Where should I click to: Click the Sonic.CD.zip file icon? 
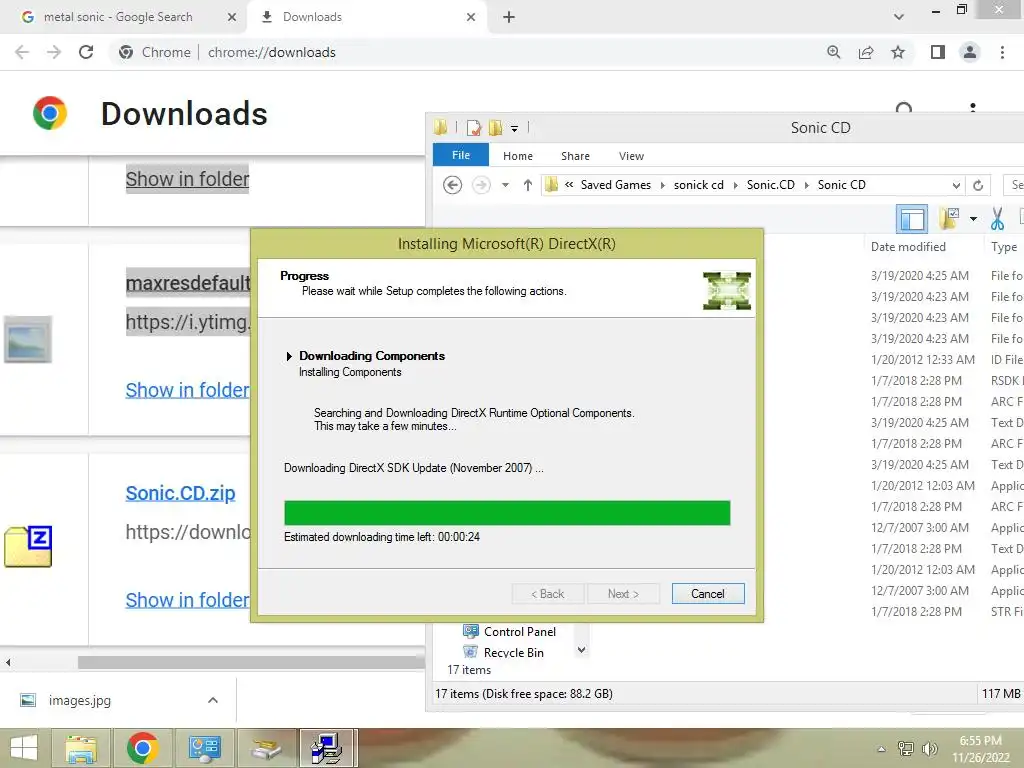pyautogui.click(x=28, y=547)
